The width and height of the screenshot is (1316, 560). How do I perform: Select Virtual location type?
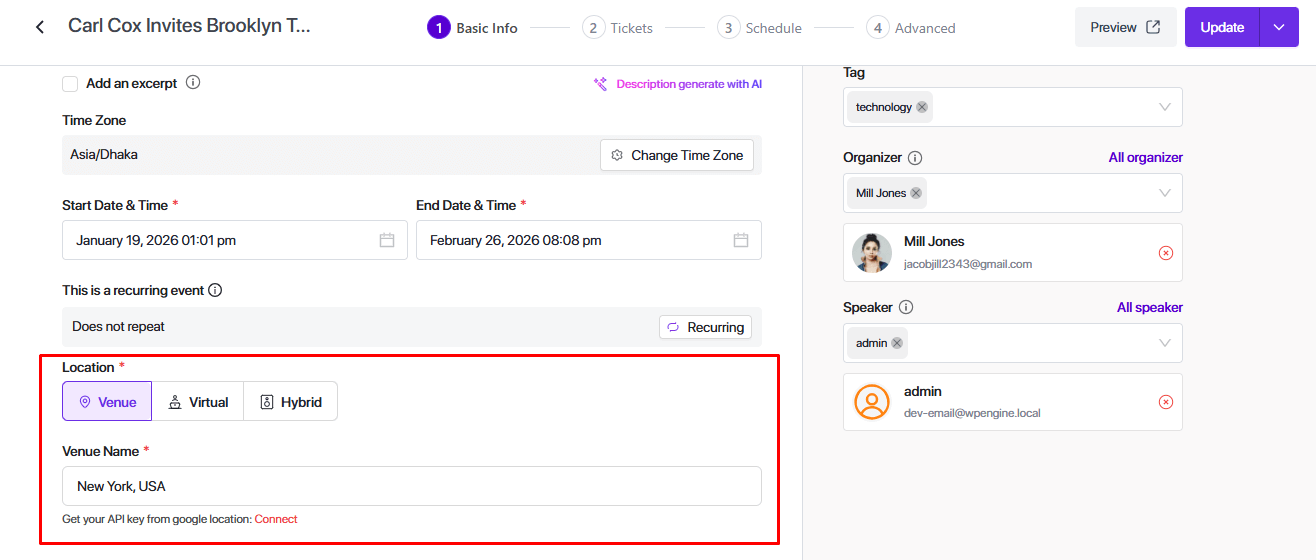[x=198, y=402]
